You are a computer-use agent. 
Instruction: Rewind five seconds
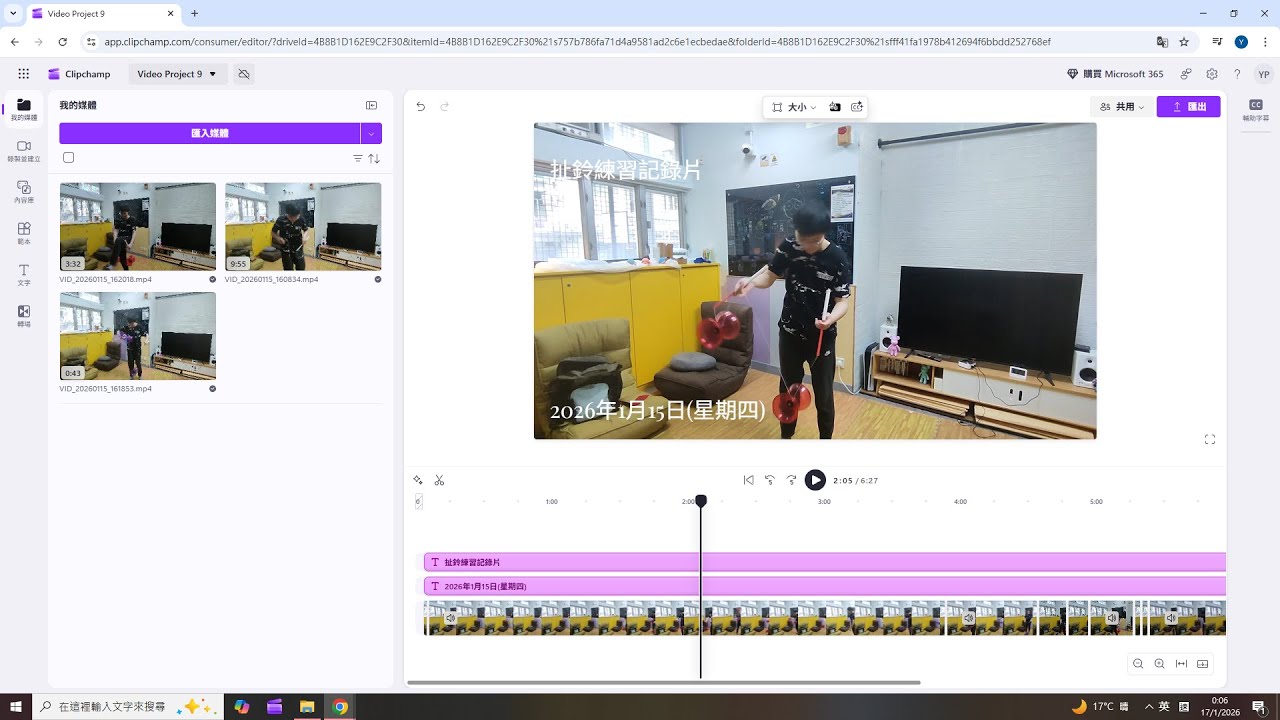[x=770, y=480]
